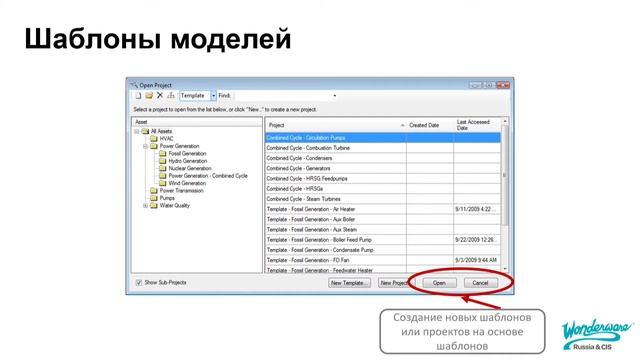Screen dimensions: 640x360
Task: Select Combined Cycle - Steam Turbines row
Action: tap(383, 199)
